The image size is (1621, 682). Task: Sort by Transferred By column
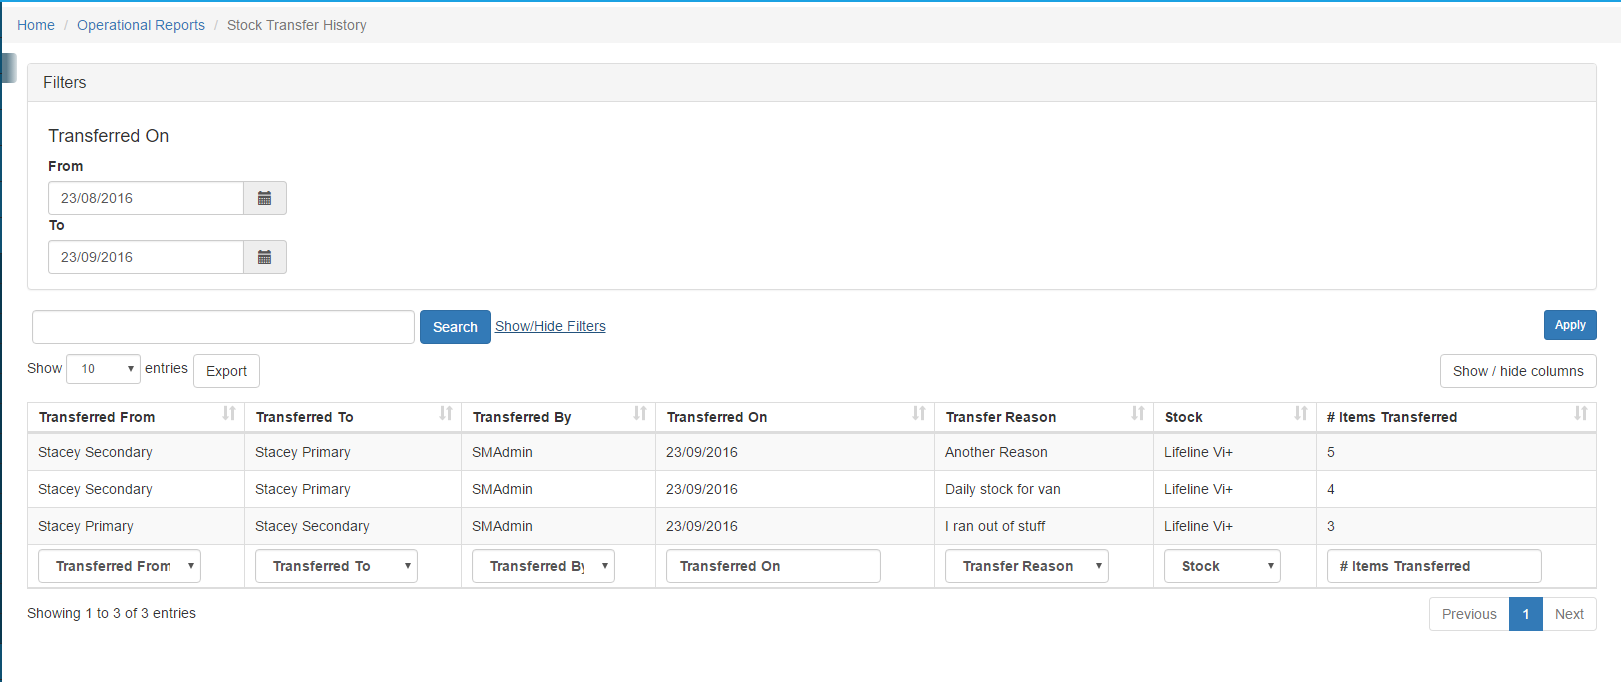tap(557, 417)
